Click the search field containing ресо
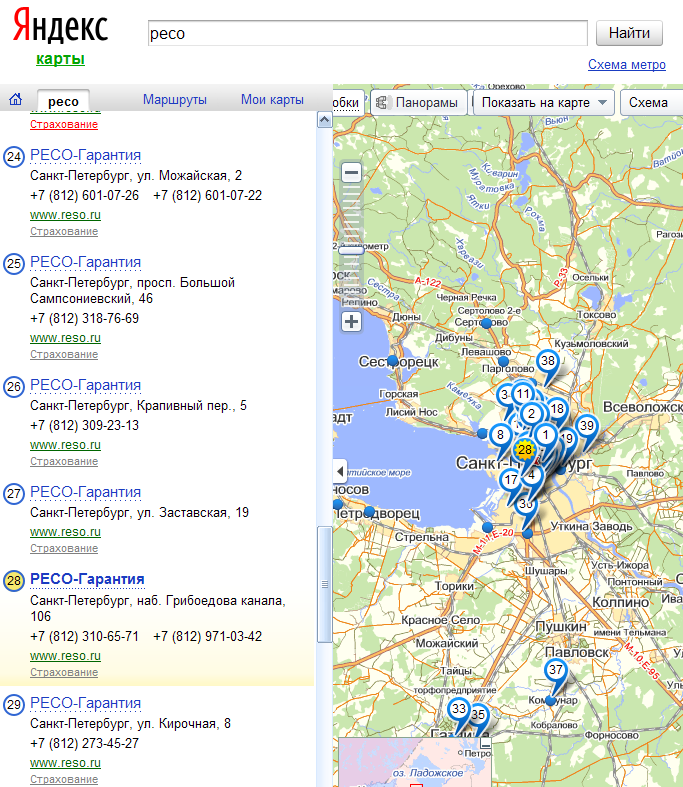 [x=367, y=33]
